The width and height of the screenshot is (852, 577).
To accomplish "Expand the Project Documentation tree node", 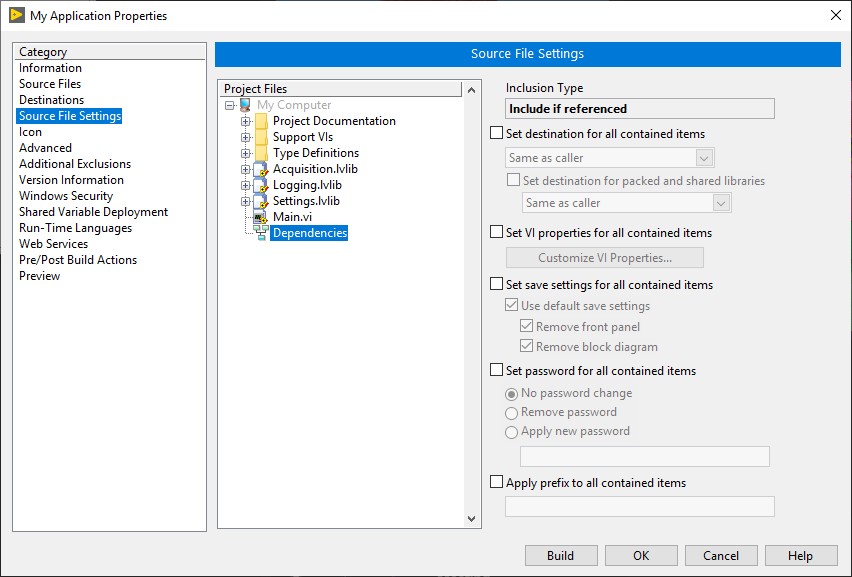I will tap(245, 121).
